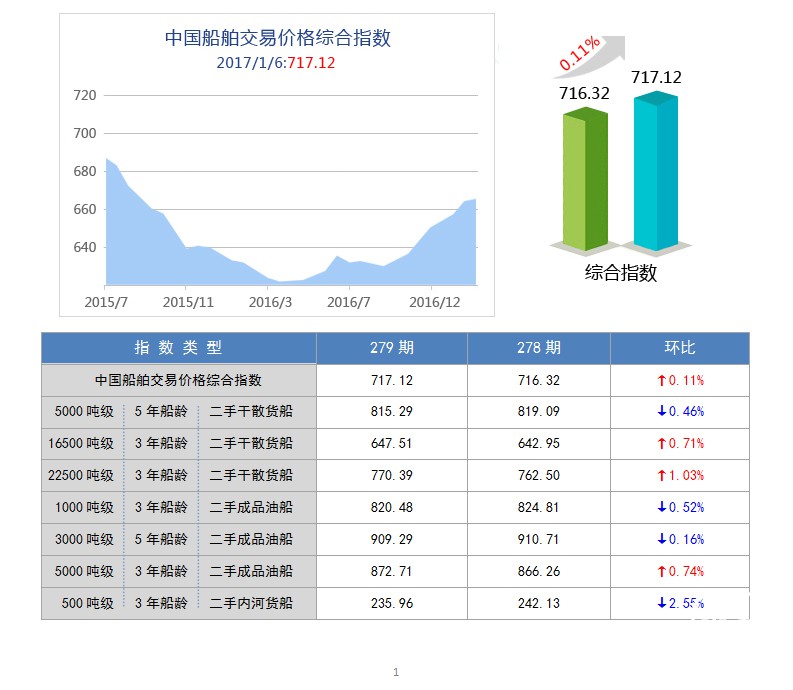Click the 2015/7 x-axis label
The width and height of the screenshot is (793, 690).
(106, 302)
